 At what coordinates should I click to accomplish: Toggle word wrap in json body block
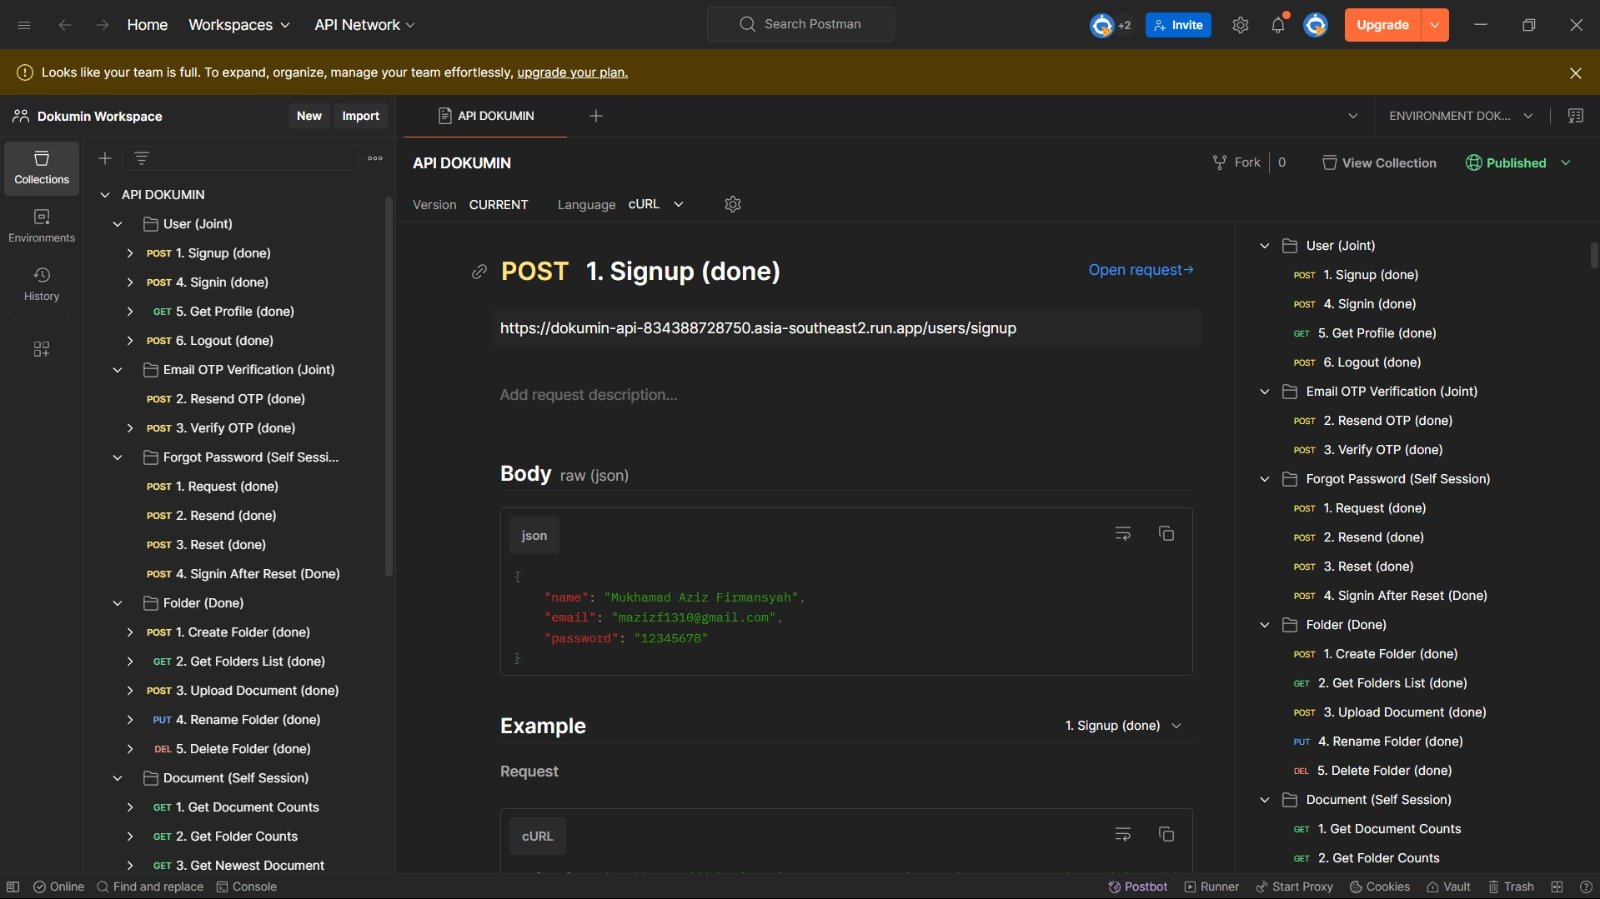pyautogui.click(x=1123, y=534)
